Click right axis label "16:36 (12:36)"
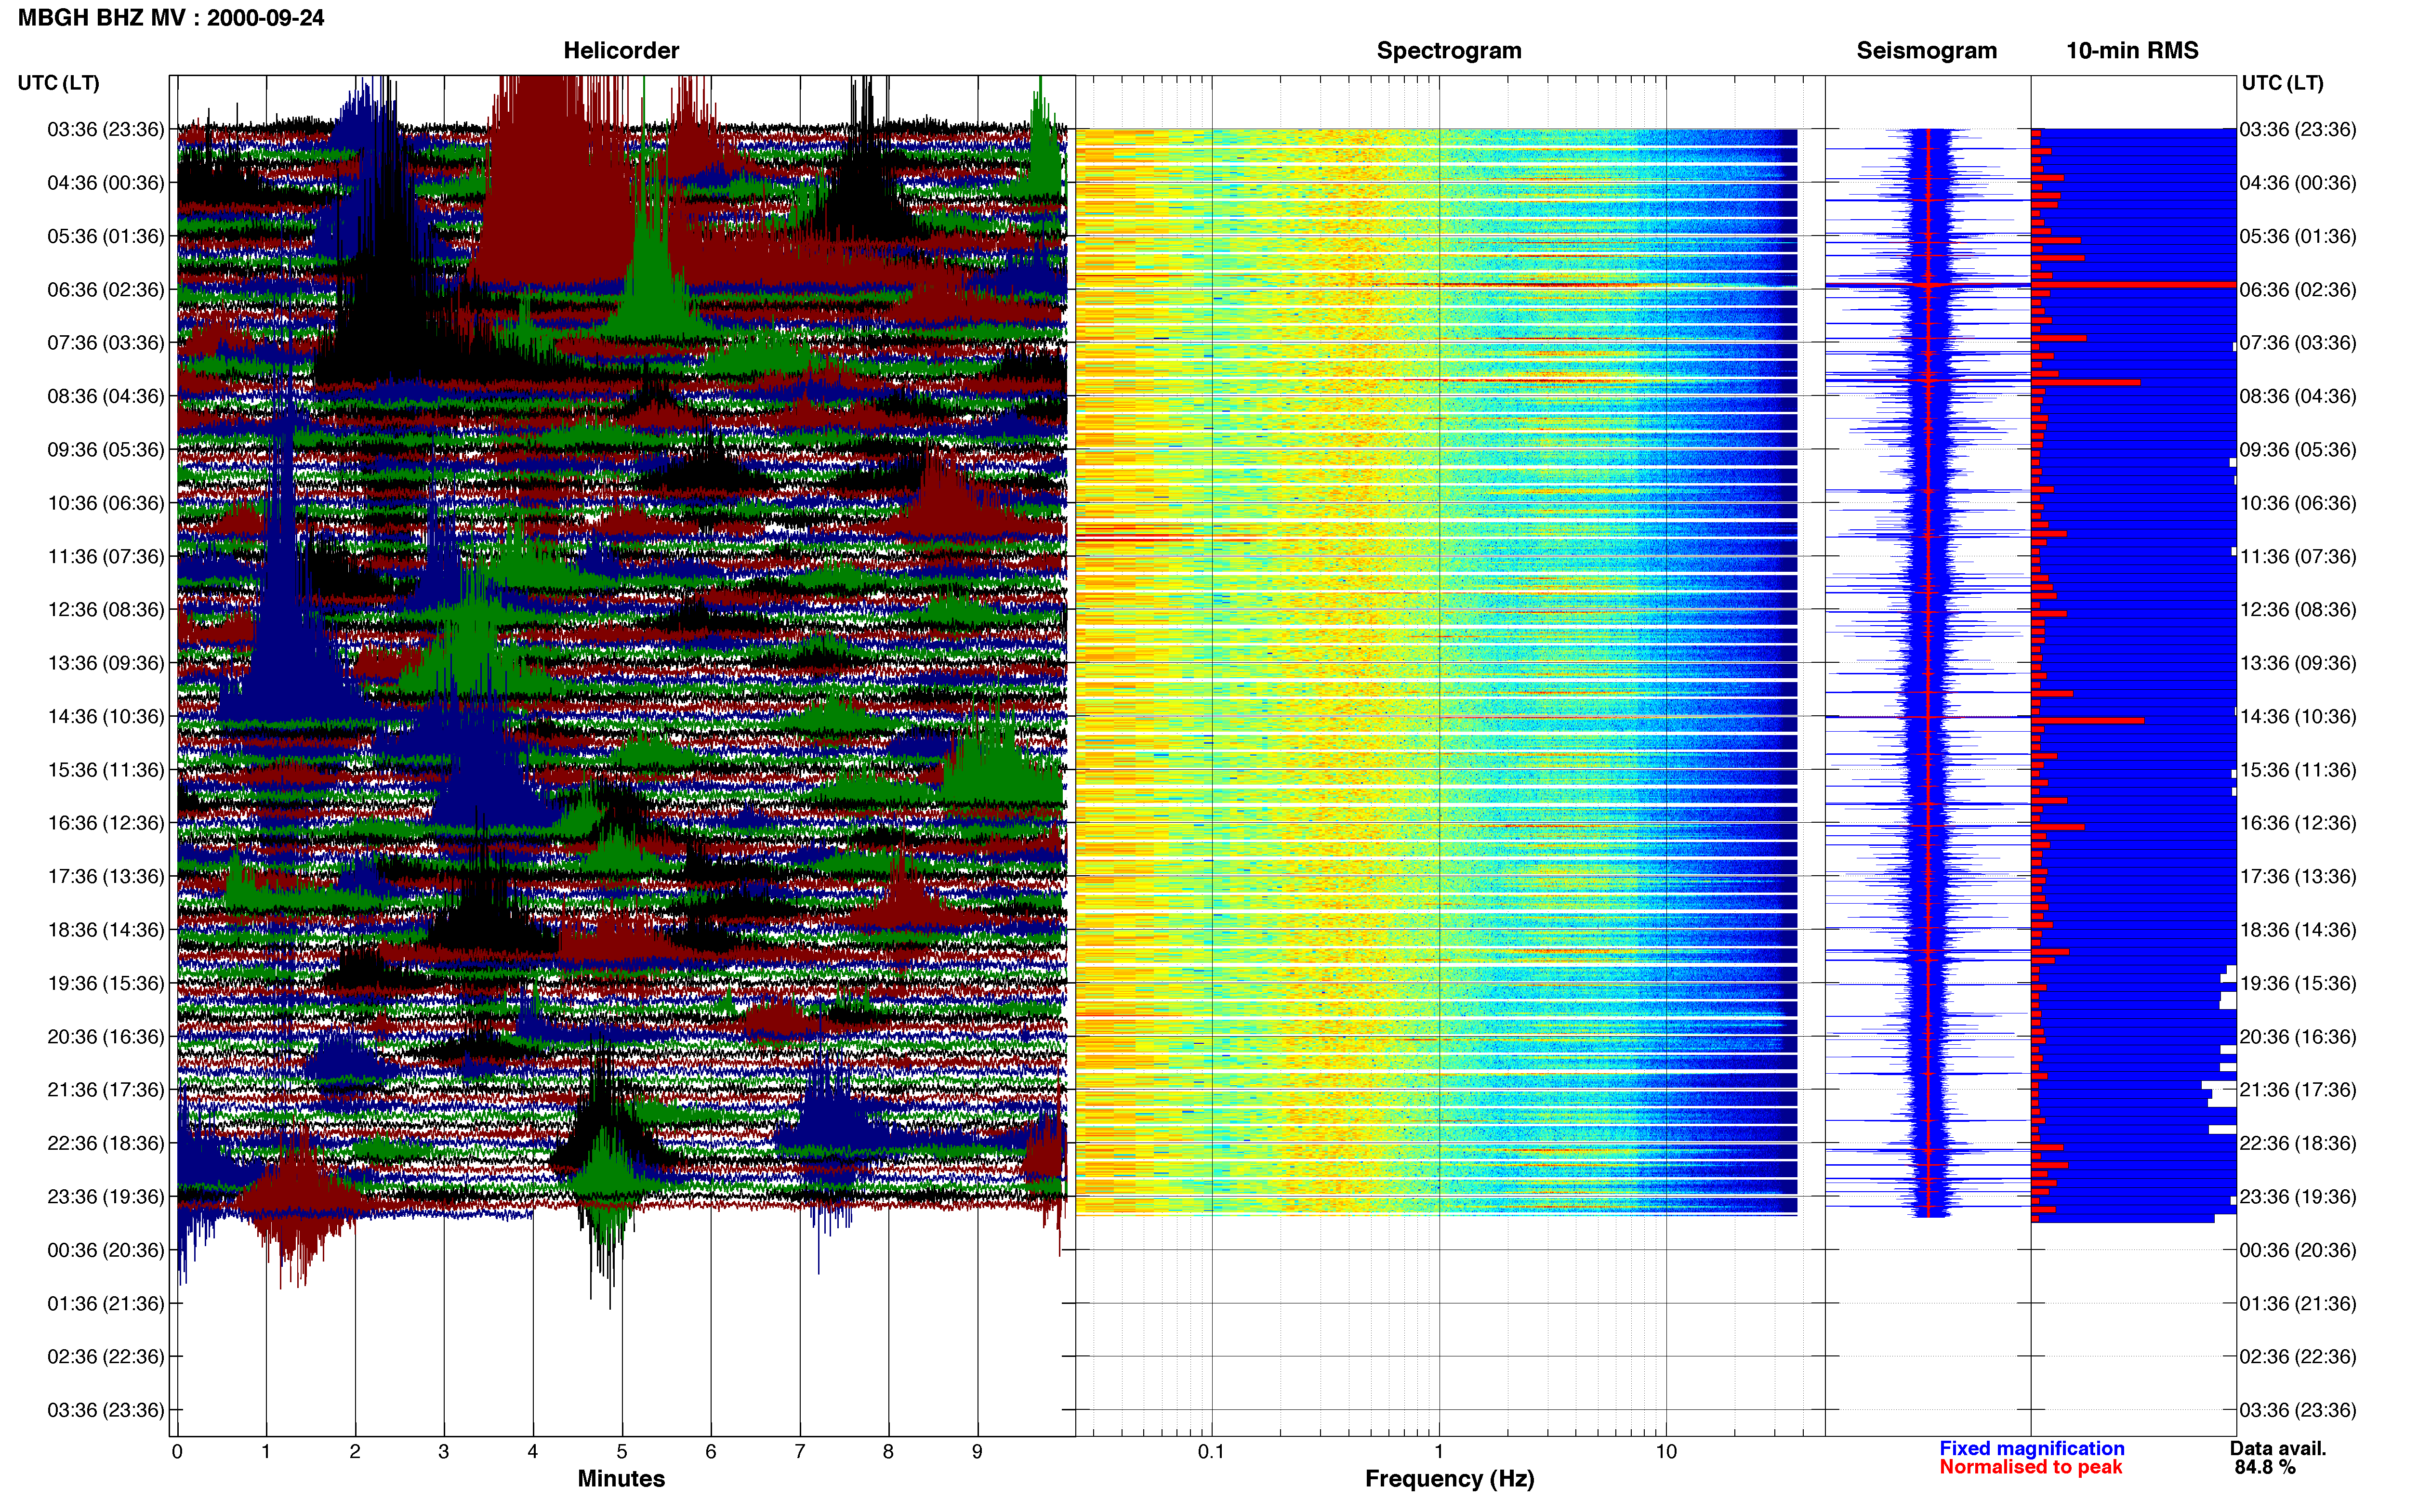 click(x=2298, y=823)
